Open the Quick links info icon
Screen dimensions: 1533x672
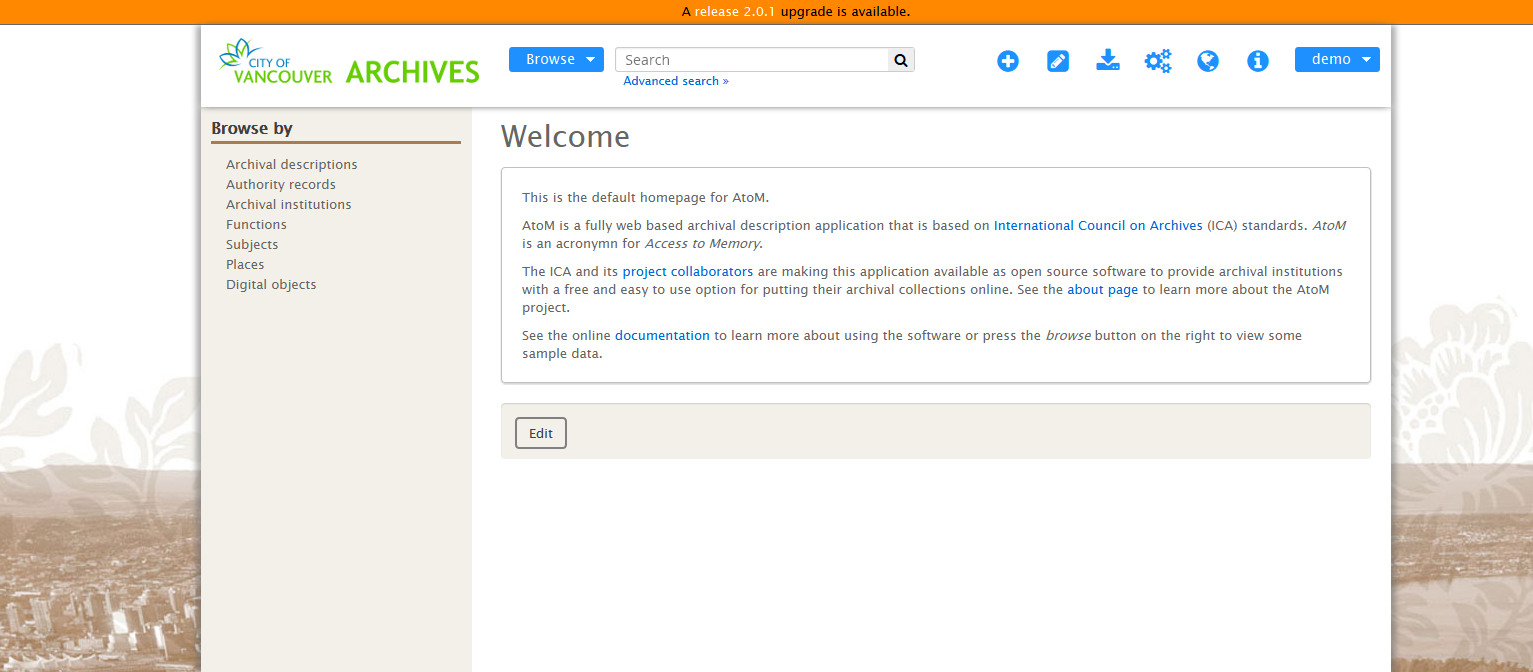click(1258, 61)
